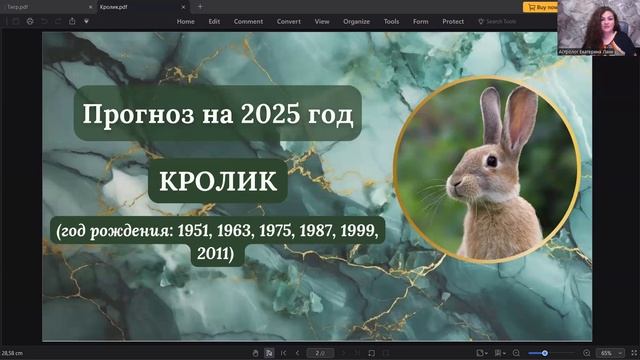The height and width of the screenshot is (360, 640).
Task: Click the Redo arrow icon
Action: pos(58,21)
